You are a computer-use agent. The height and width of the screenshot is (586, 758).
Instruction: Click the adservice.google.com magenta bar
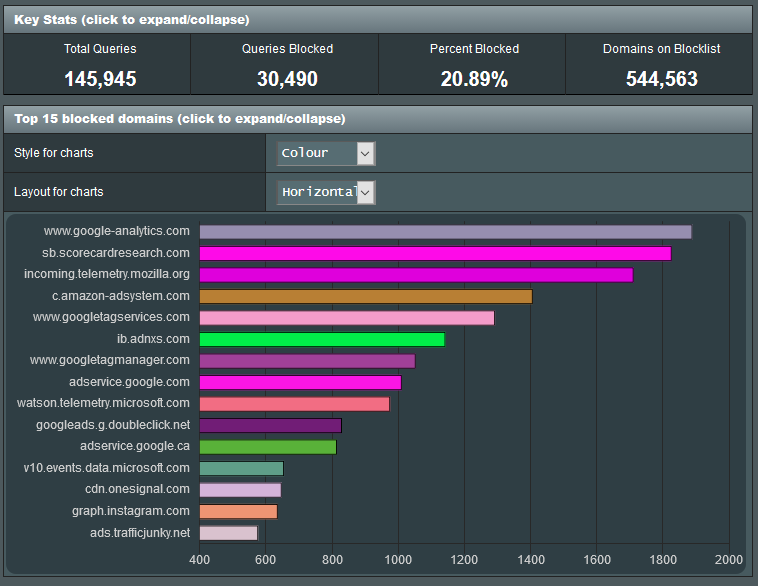click(300, 382)
